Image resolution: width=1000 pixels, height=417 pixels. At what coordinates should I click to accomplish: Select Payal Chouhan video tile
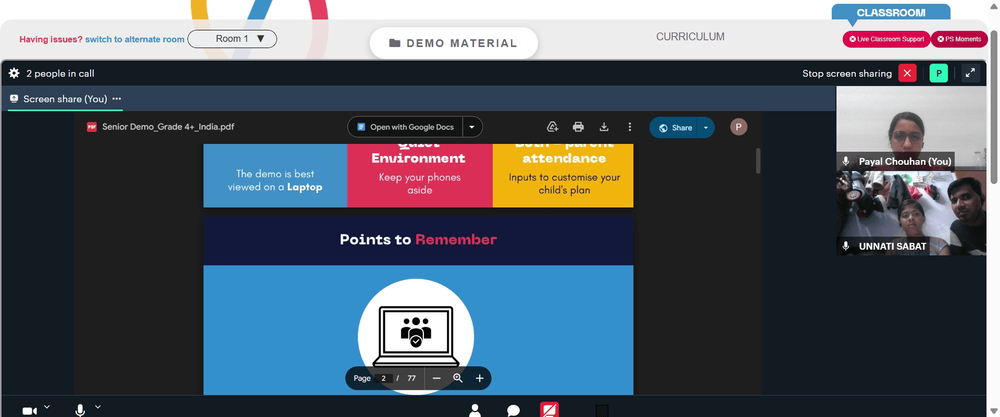pyautogui.click(x=911, y=129)
